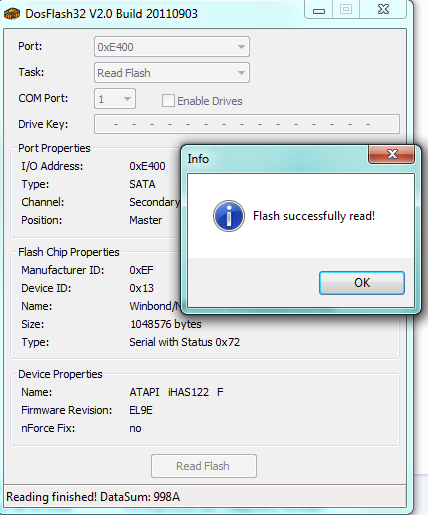Expand the COM Port dropdown
The image size is (428, 515).
115,99
